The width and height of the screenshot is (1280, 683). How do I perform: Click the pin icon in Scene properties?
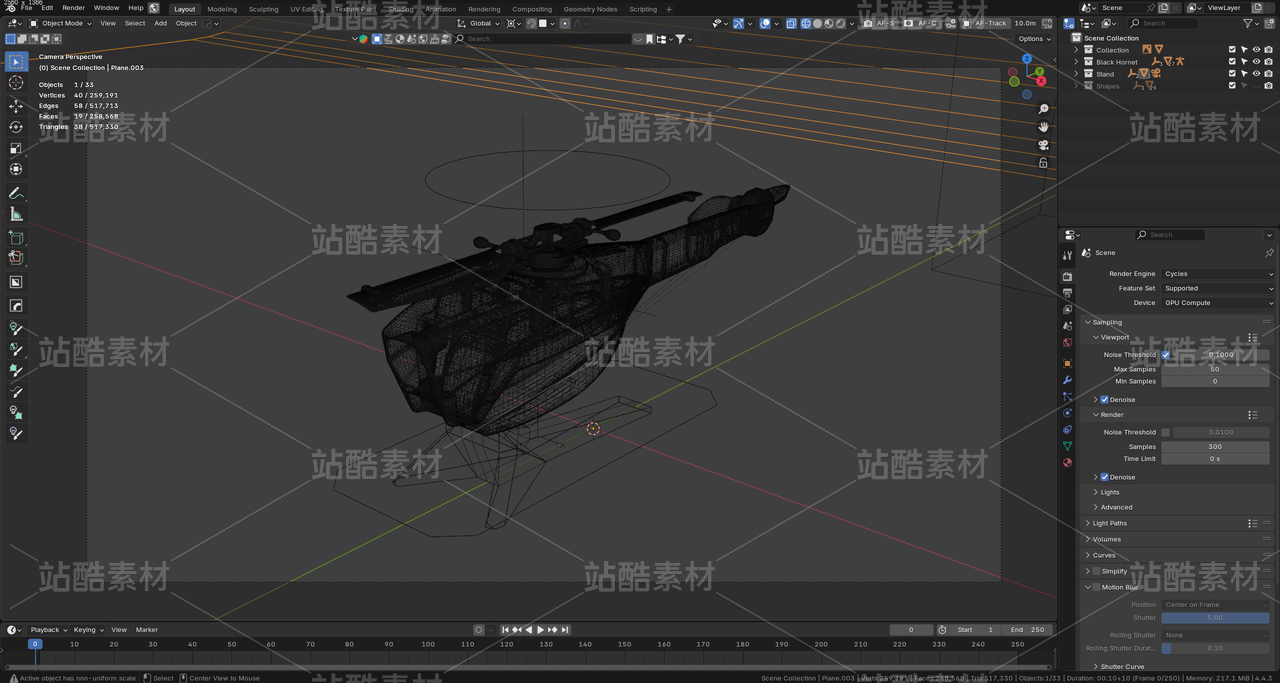(x=1269, y=253)
